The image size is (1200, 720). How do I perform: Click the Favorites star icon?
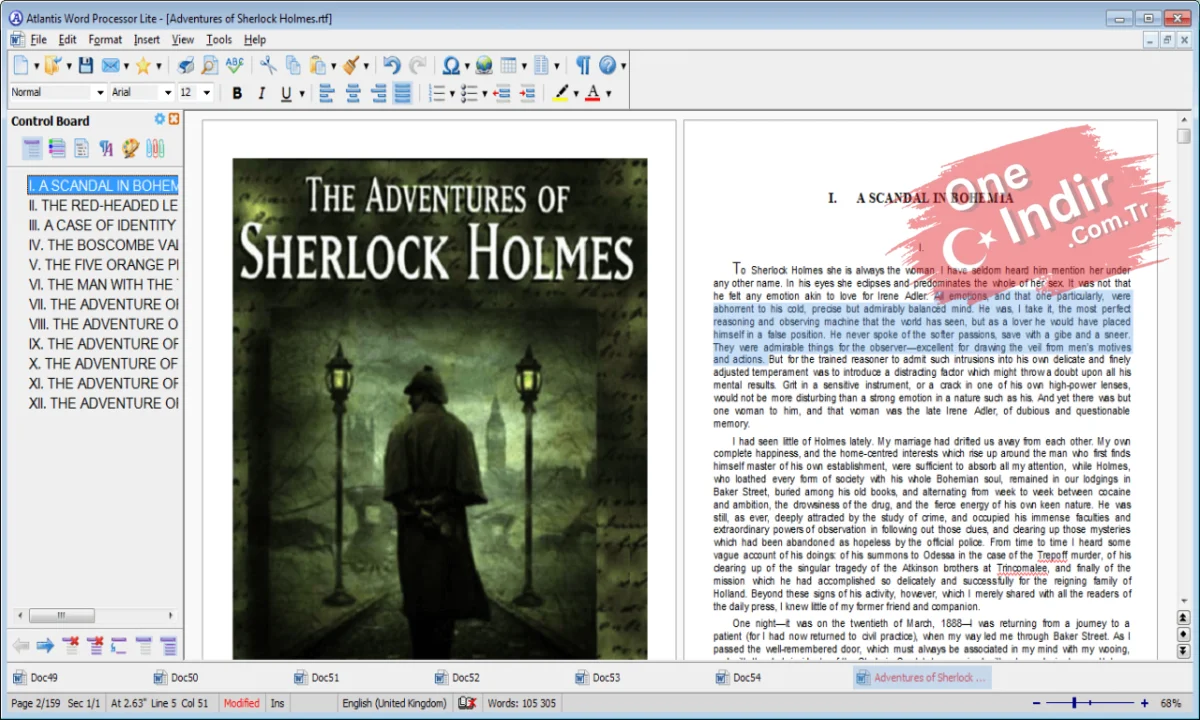point(143,66)
